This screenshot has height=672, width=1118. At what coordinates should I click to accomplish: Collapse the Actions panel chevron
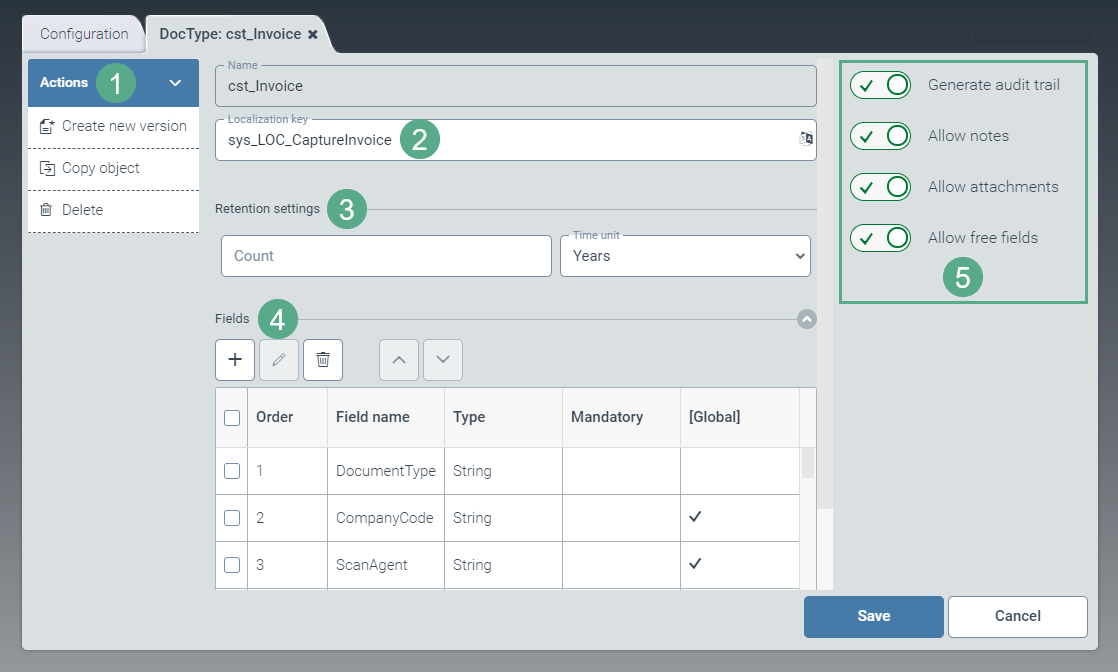click(x=176, y=83)
